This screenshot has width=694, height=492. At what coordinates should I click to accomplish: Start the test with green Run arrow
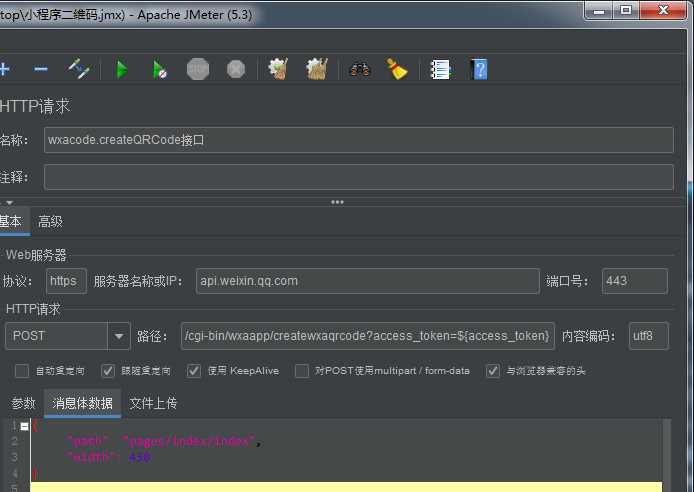121,69
